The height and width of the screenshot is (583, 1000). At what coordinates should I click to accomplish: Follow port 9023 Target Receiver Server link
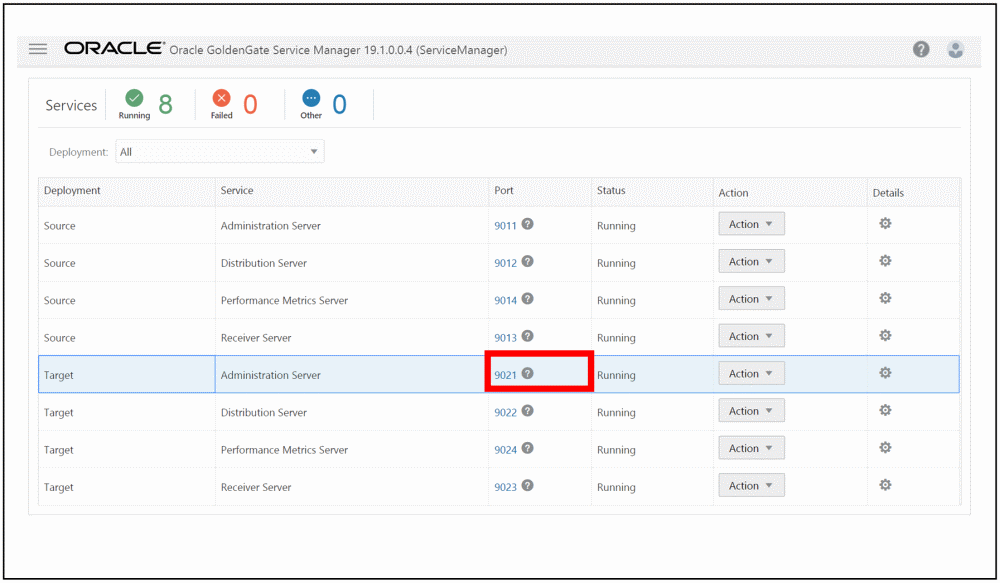coord(505,487)
